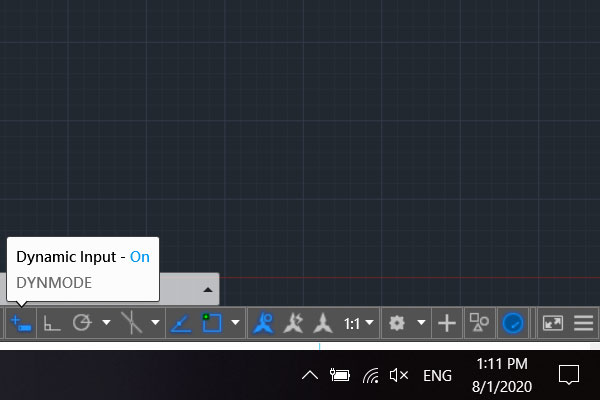600x400 pixels.
Task: Open workspace switching dropdown arrow
Action: (421, 323)
